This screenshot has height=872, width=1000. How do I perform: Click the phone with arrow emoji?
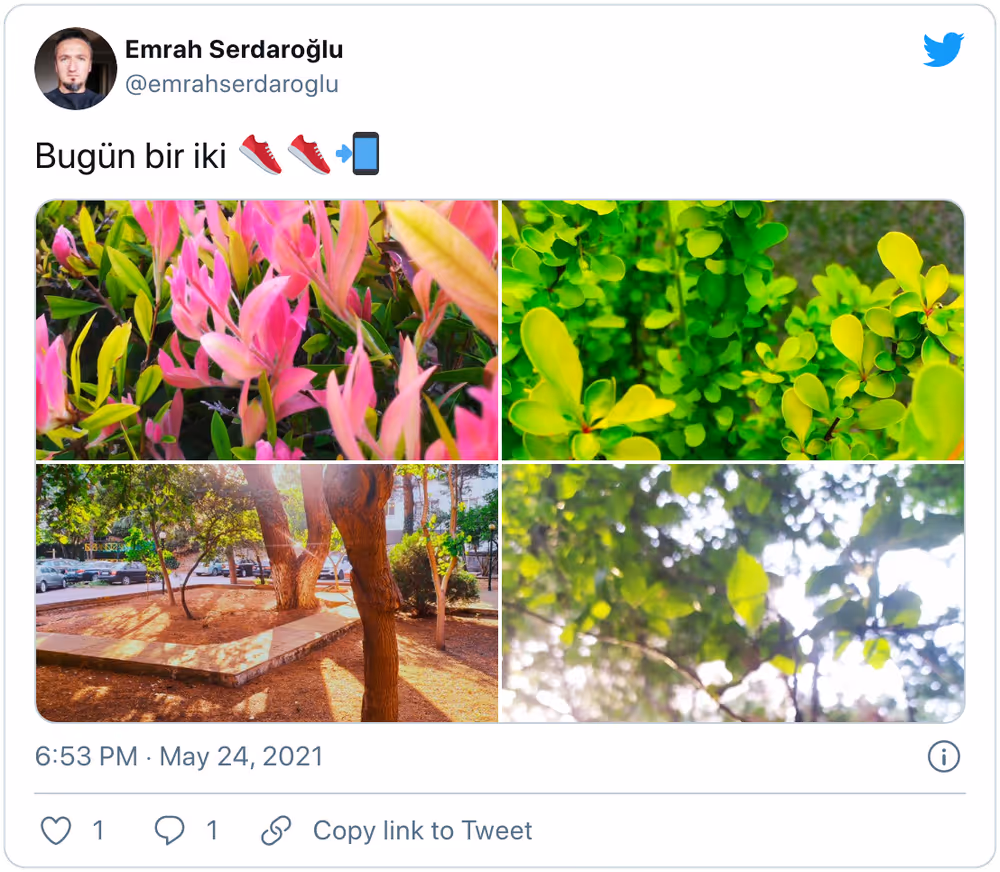[x=358, y=154]
